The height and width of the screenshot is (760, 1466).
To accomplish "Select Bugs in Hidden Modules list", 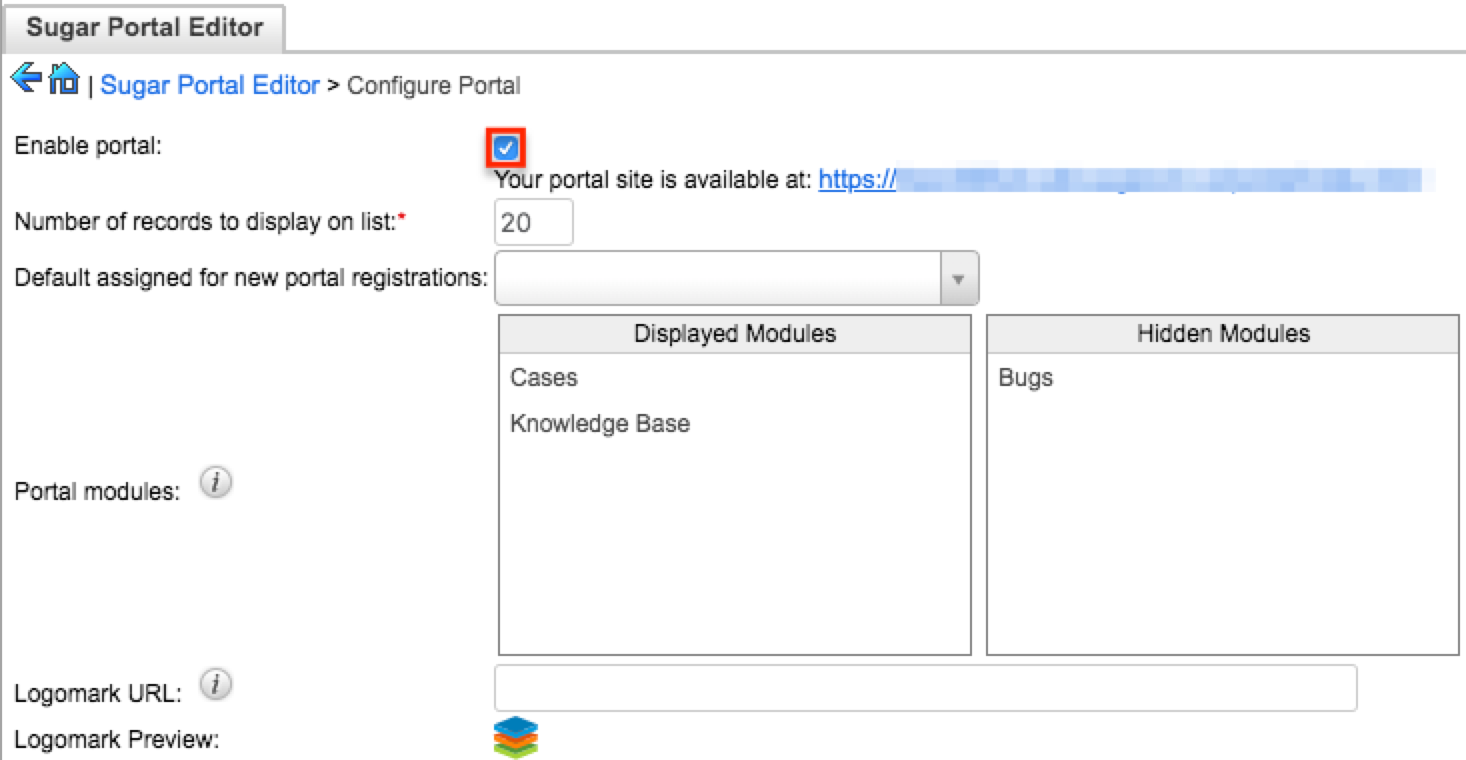I will click(x=1025, y=378).
